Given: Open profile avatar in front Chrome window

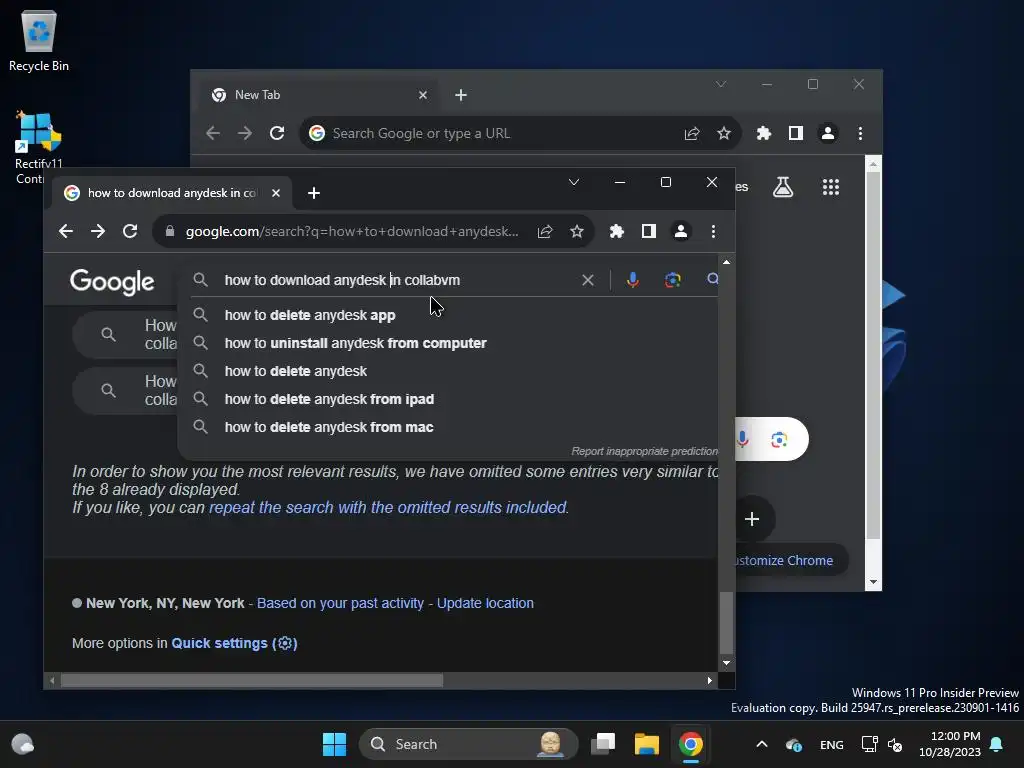Looking at the screenshot, I should tap(680, 231).
